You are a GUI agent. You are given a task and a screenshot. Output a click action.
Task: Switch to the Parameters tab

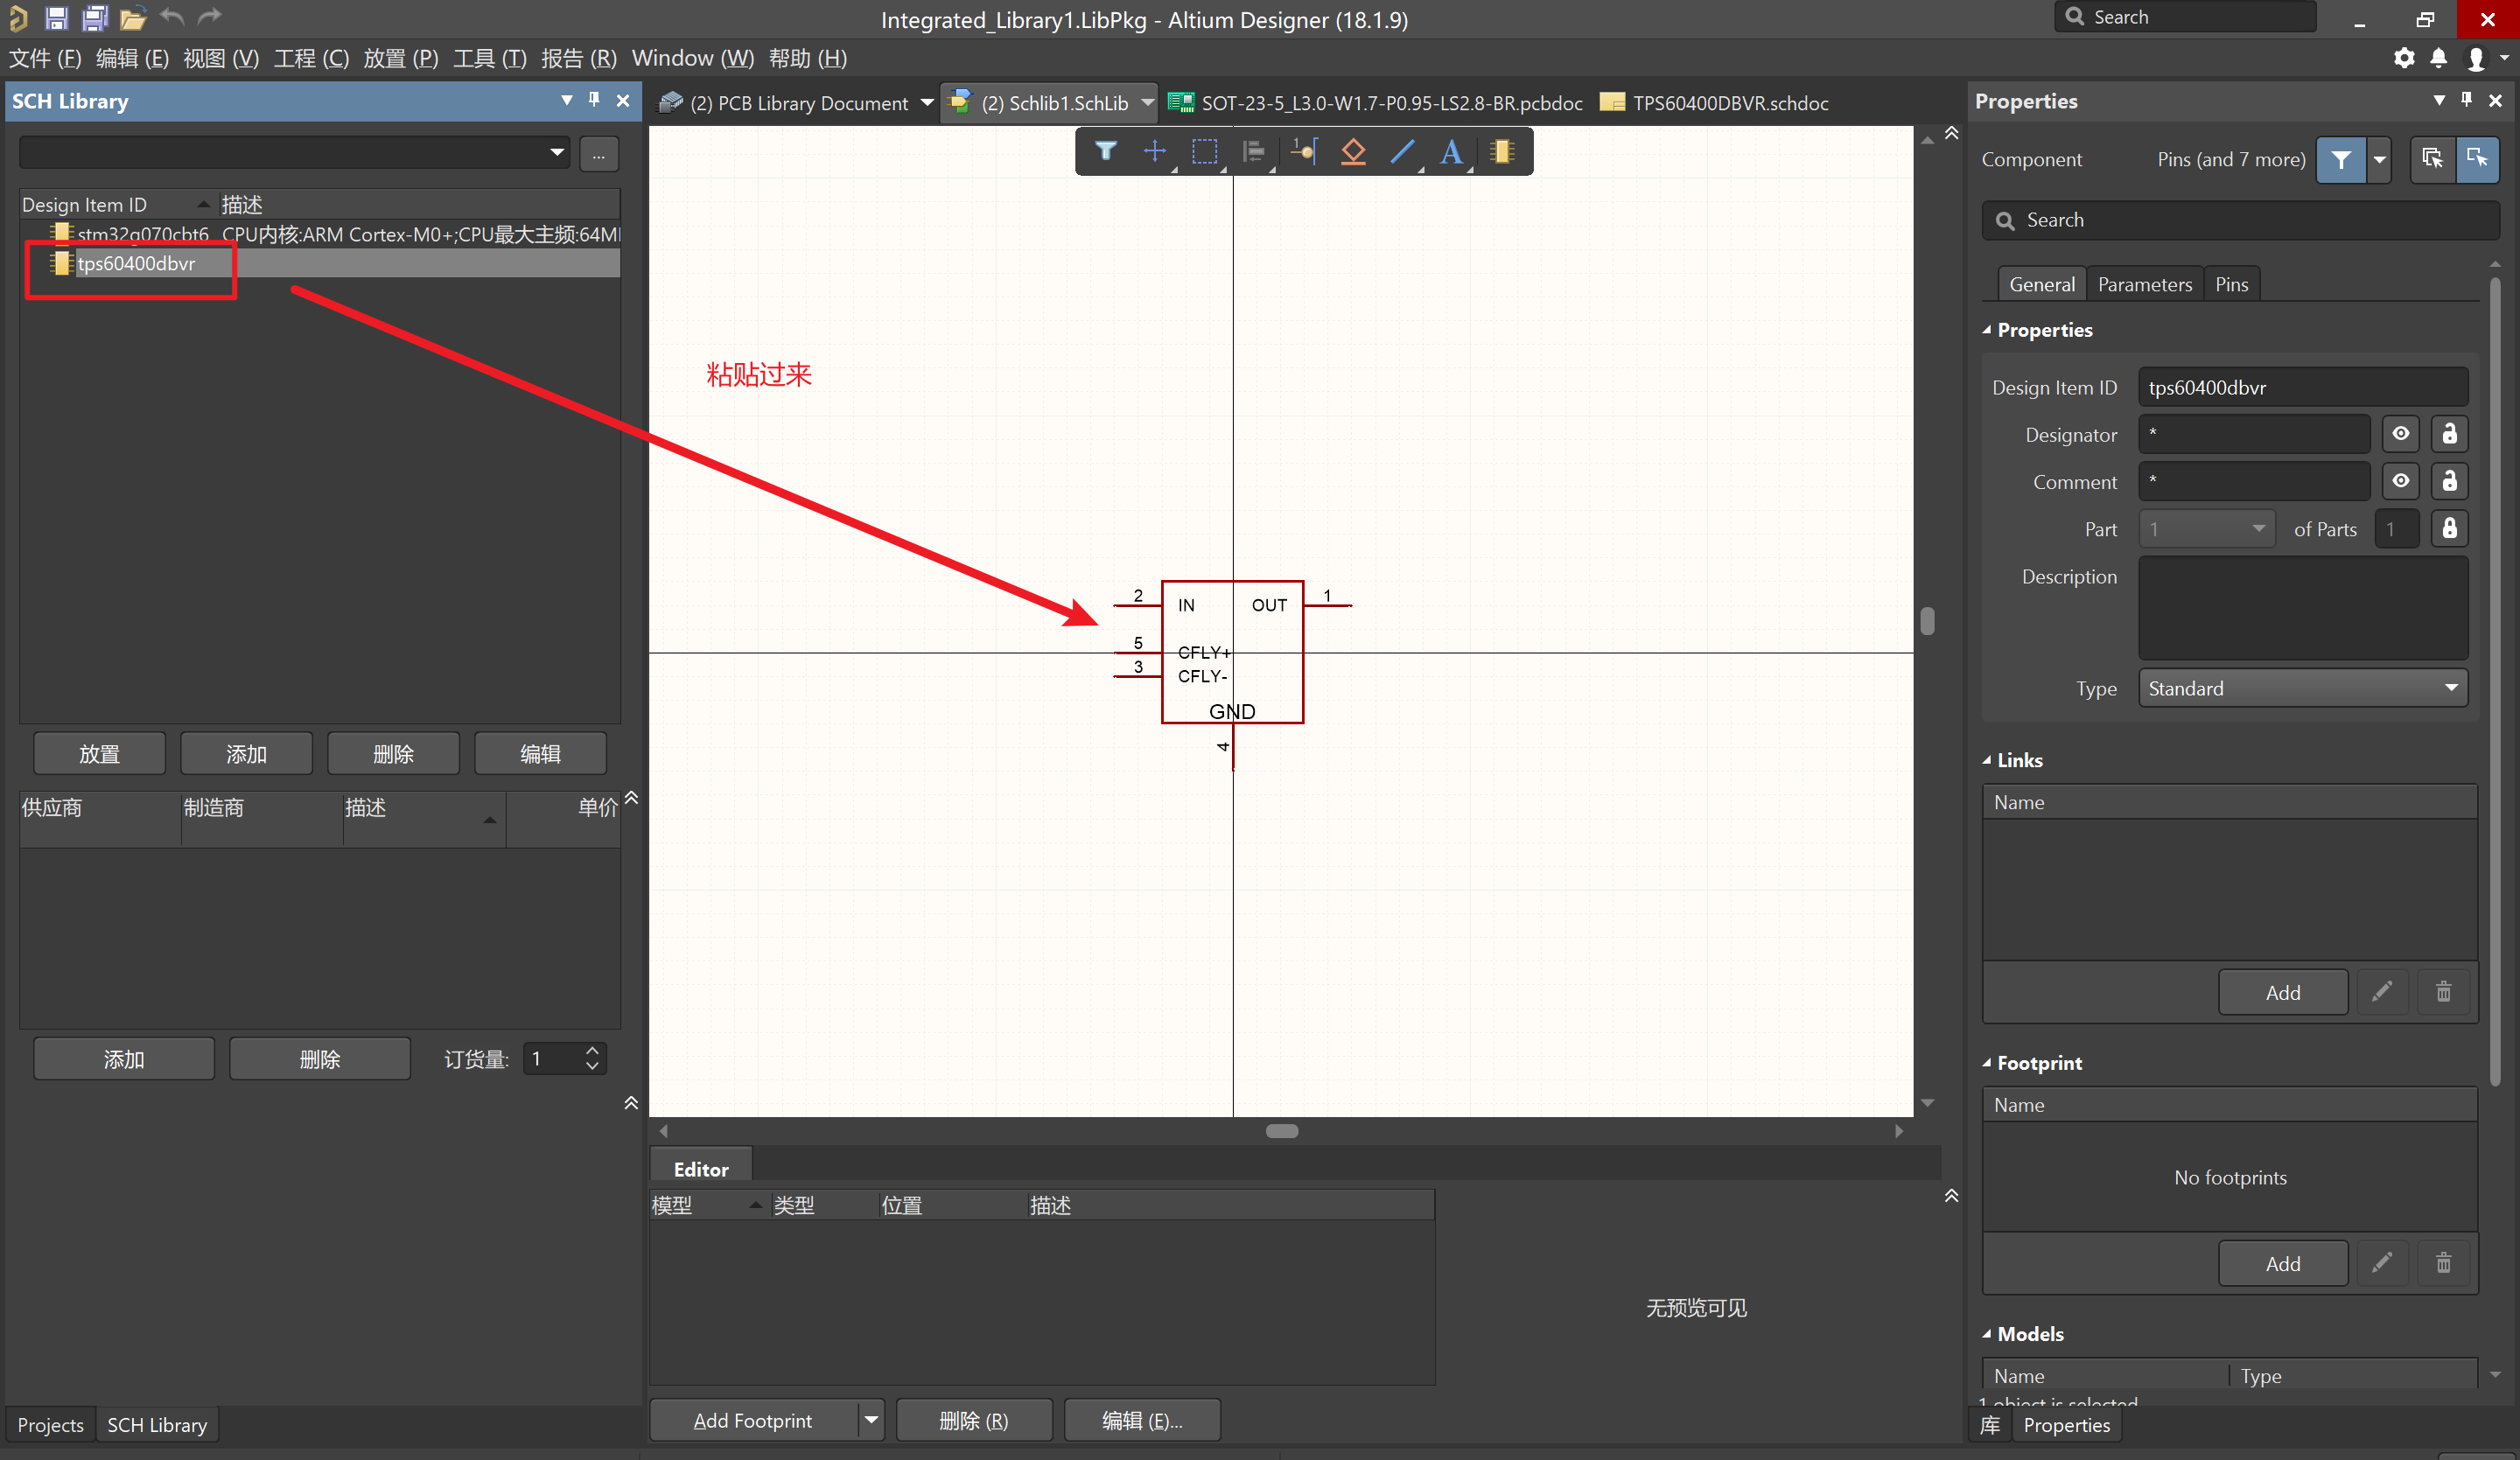tap(2145, 284)
